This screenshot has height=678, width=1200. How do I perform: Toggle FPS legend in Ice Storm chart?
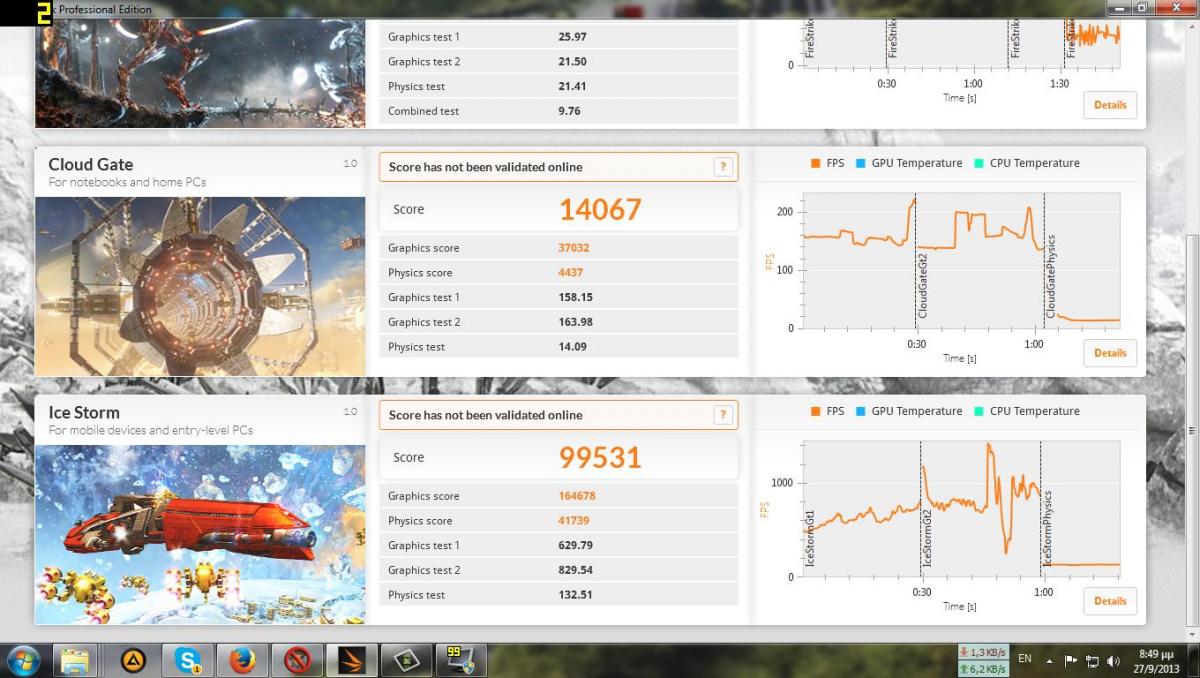point(827,411)
